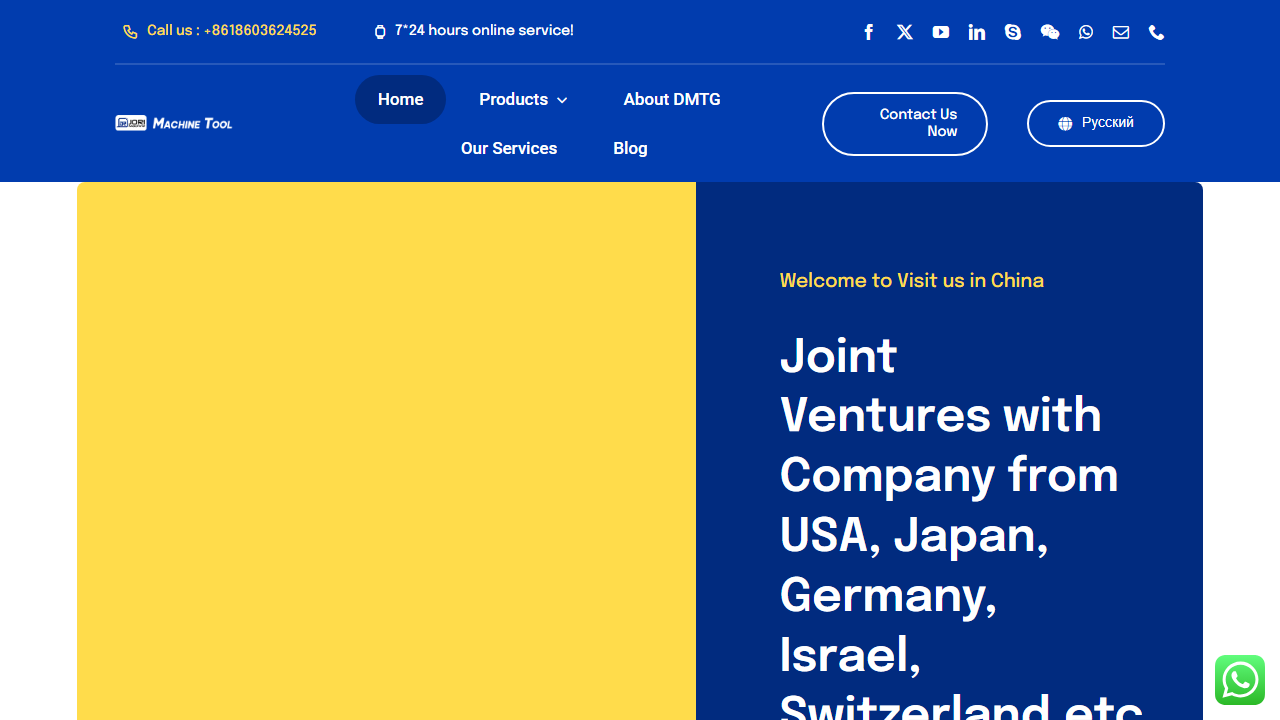Click the yellow hero image panel
Image resolution: width=1280 pixels, height=720 pixels.
coord(386,451)
